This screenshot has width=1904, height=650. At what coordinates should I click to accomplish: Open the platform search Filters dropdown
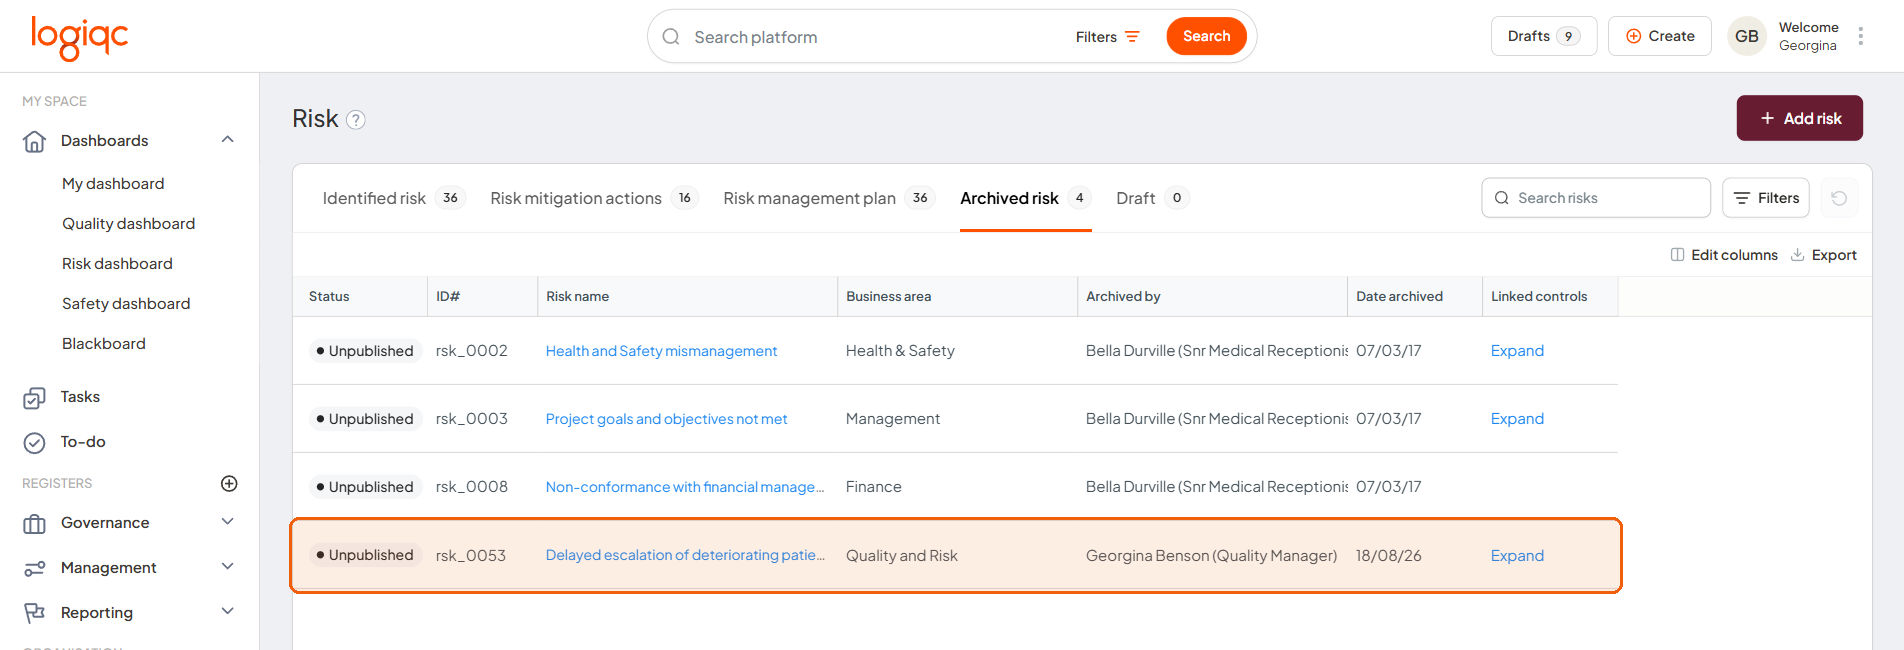point(1107,37)
